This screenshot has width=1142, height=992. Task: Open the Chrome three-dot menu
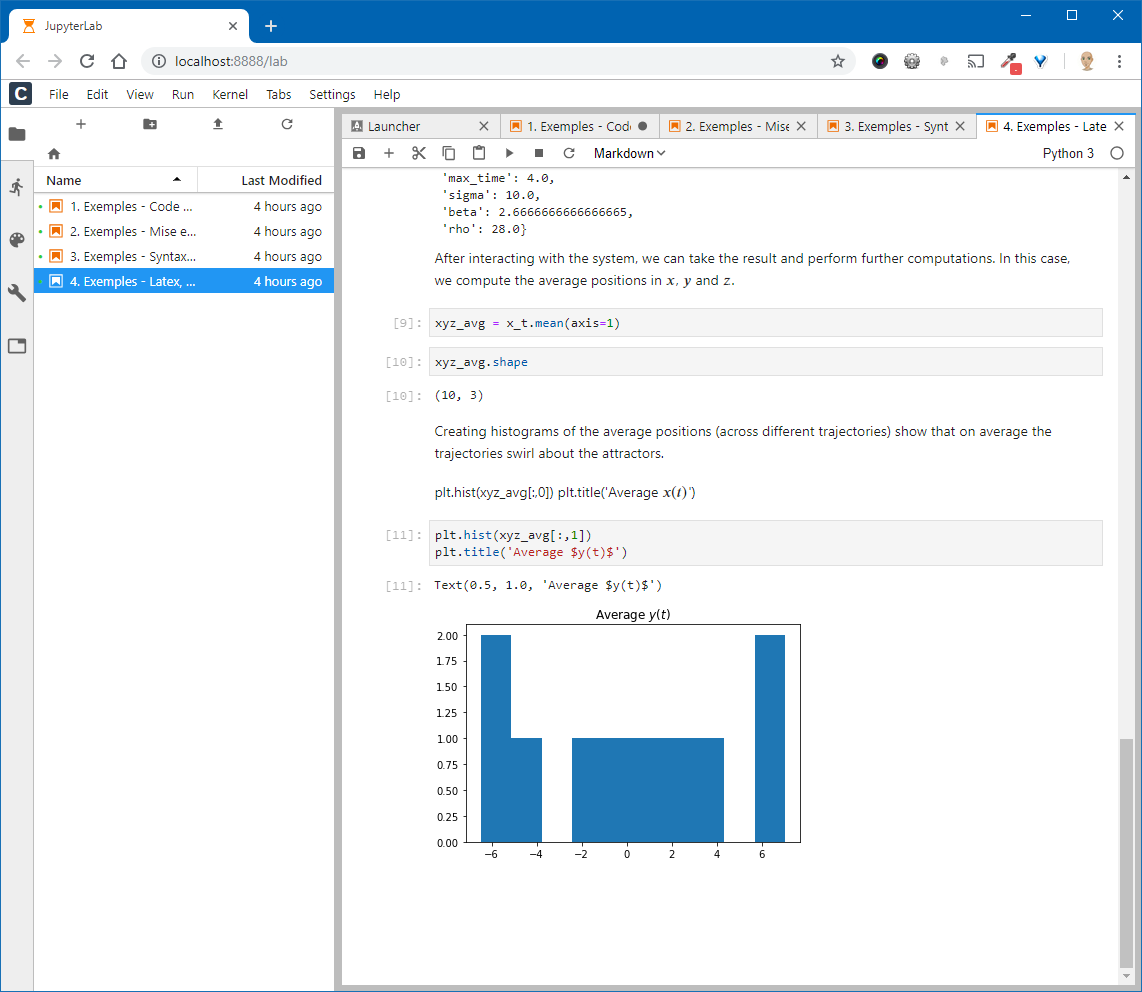pyautogui.click(x=1119, y=61)
